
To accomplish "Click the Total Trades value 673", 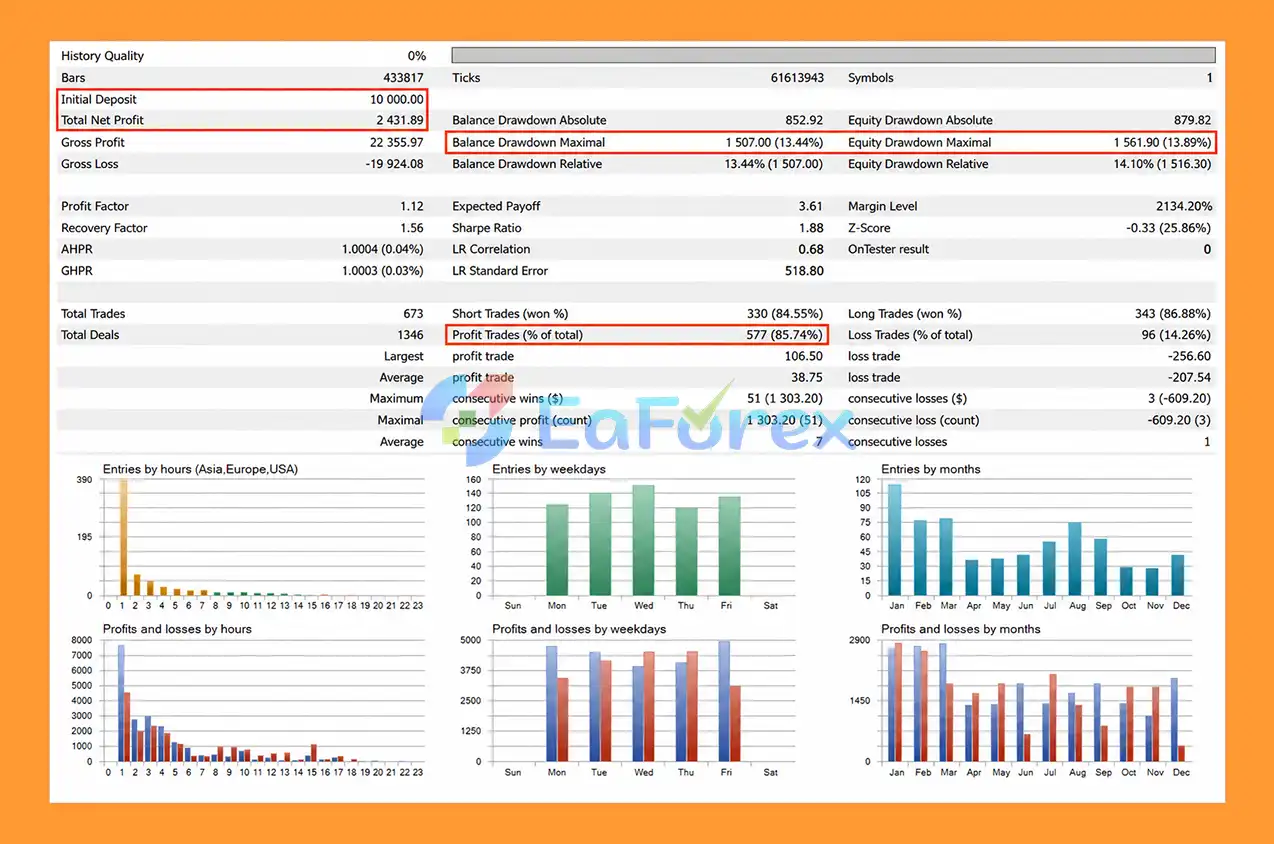I will [413, 314].
